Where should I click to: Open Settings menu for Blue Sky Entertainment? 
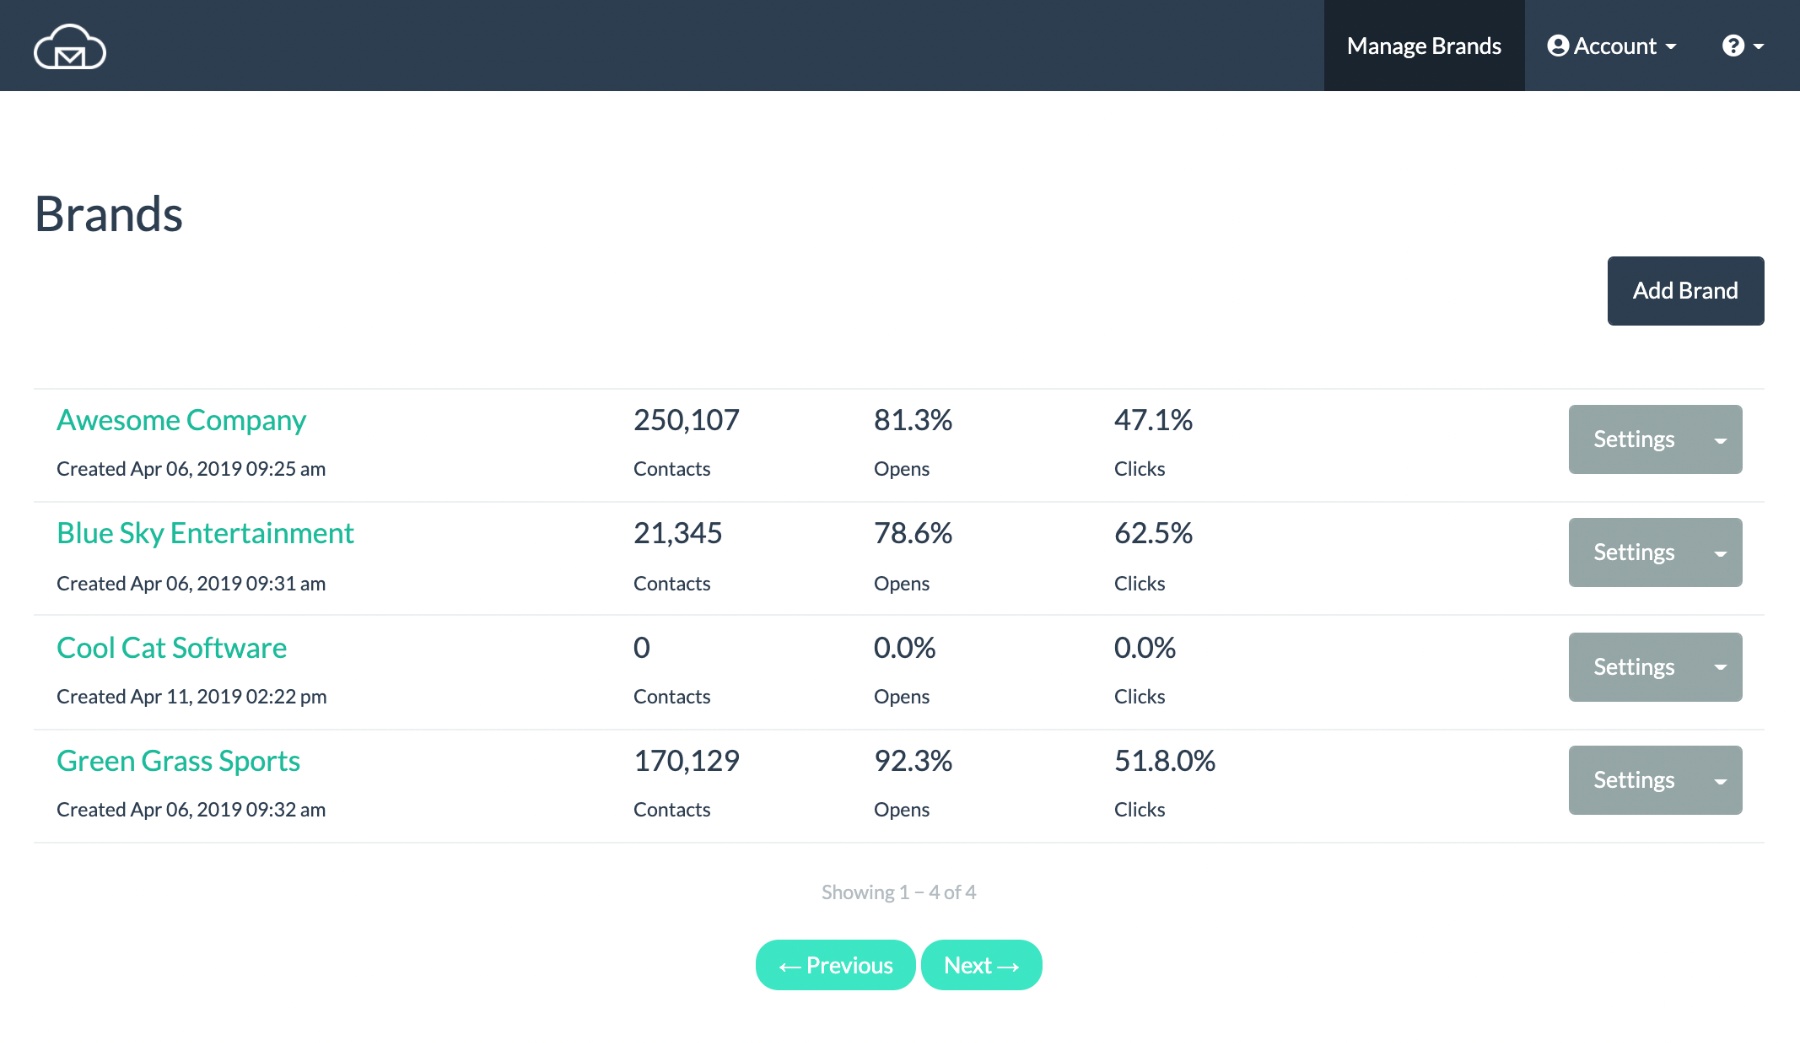tap(1719, 552)
